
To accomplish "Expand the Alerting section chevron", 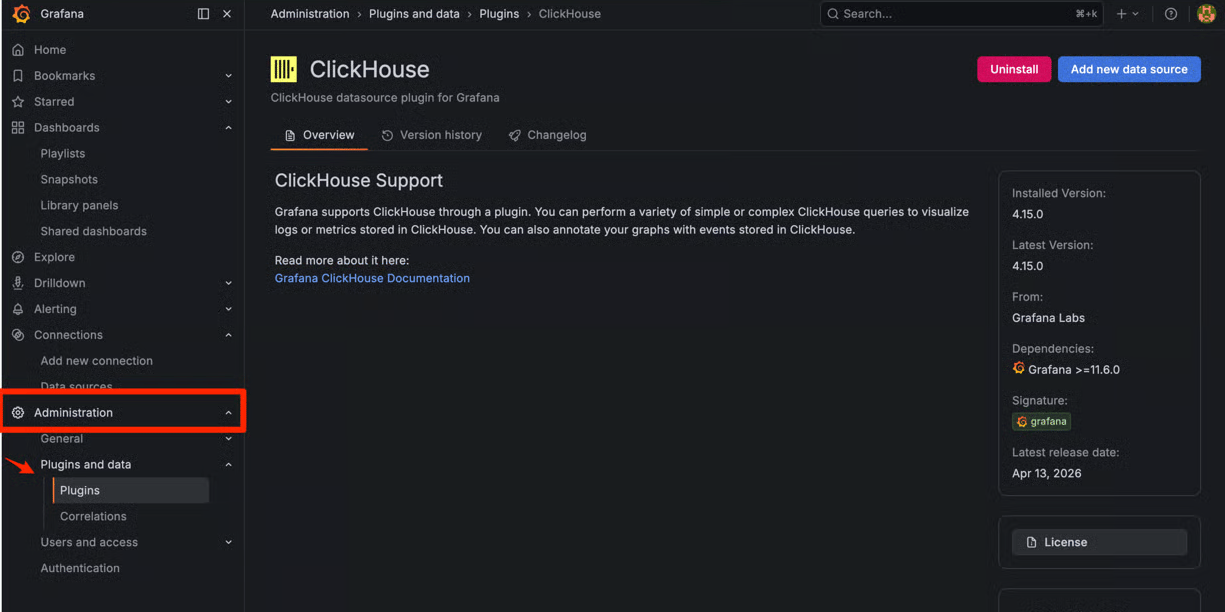I will (x=228, y=309).
